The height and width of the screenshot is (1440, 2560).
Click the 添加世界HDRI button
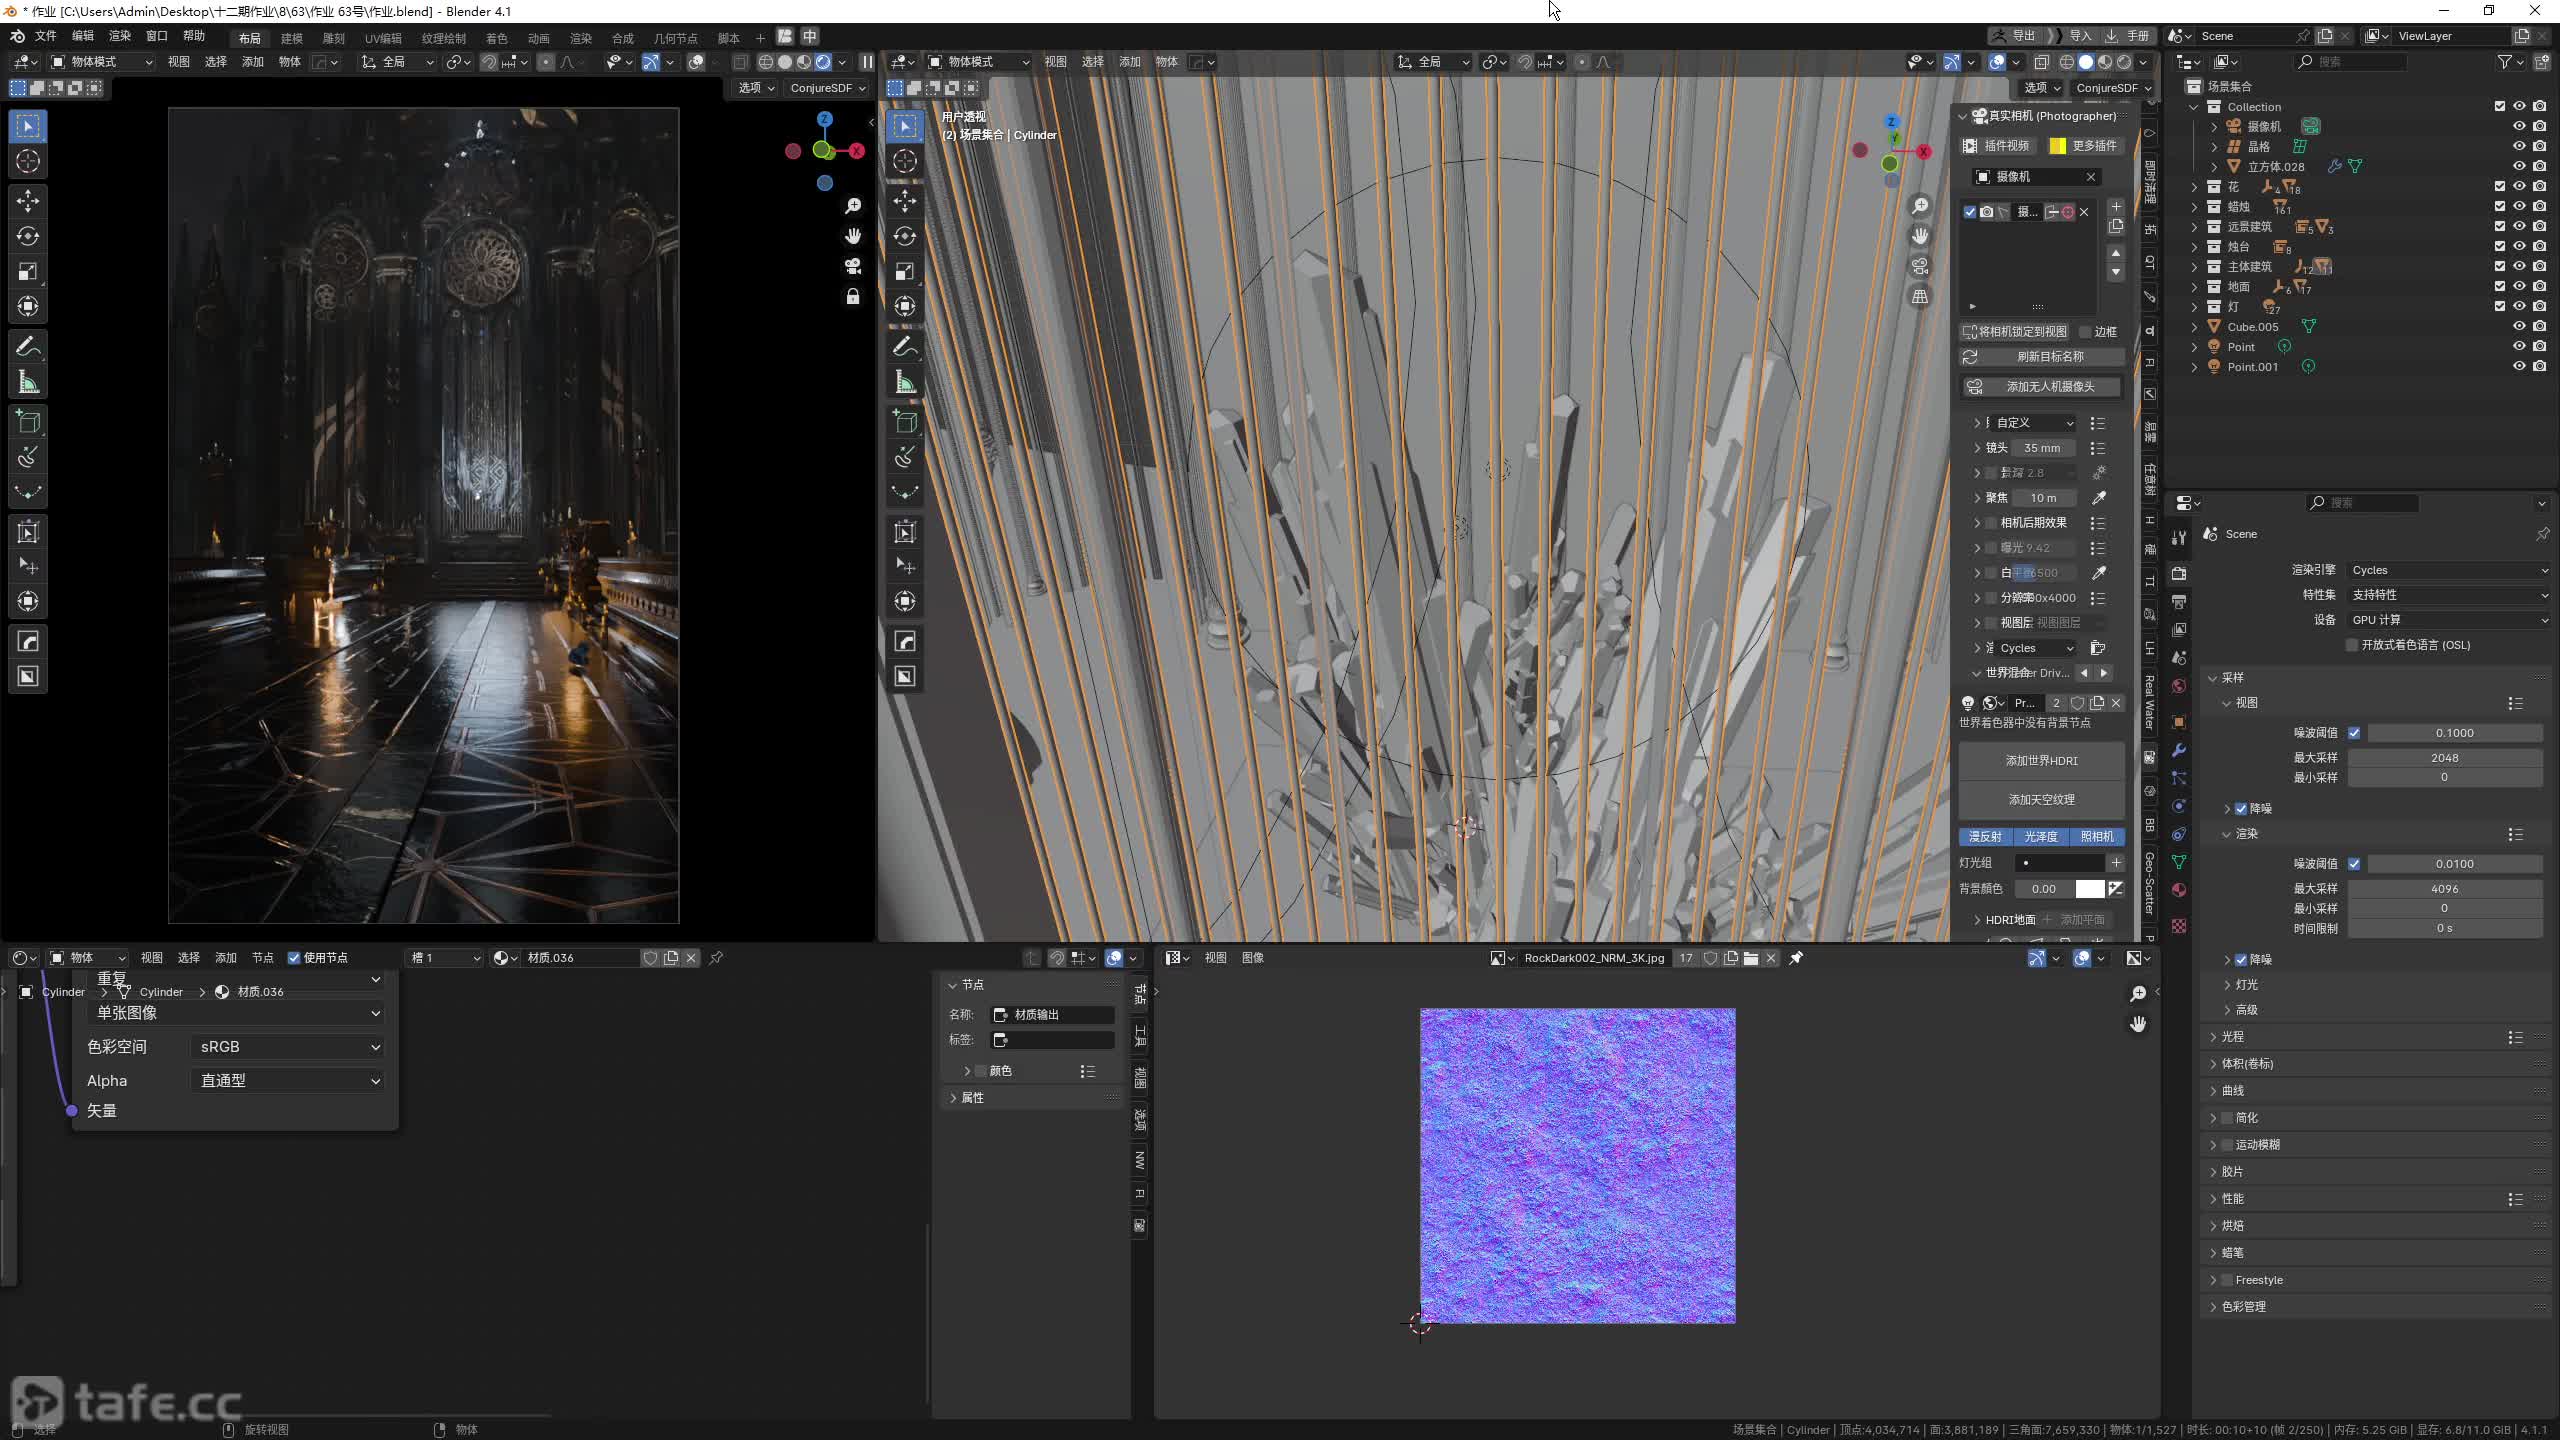2041,761
